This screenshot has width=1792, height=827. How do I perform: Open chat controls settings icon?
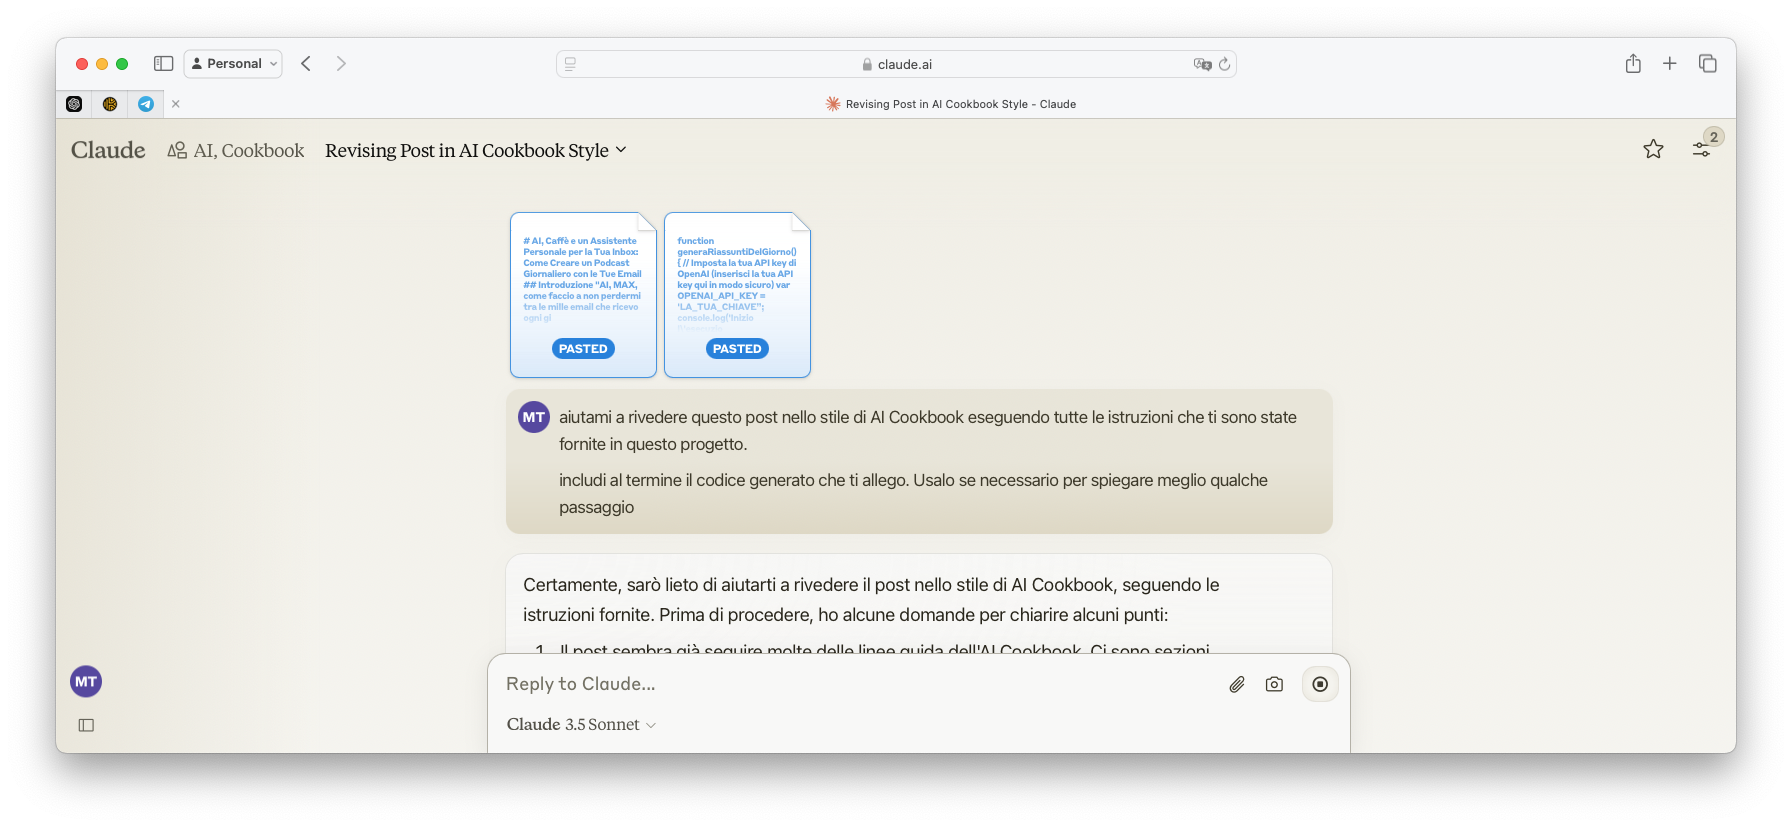coord(1701,149)
